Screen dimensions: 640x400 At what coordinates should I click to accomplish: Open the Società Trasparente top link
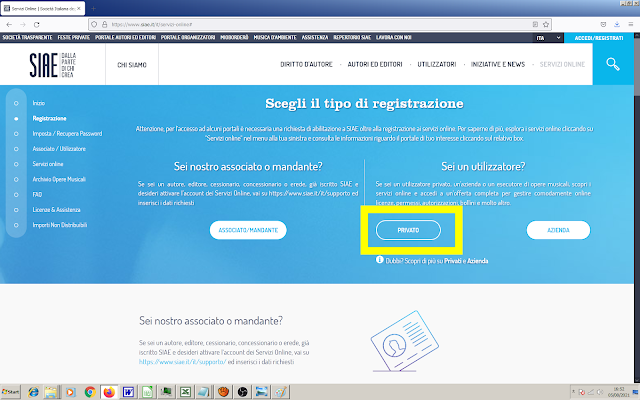pos(27,38)
